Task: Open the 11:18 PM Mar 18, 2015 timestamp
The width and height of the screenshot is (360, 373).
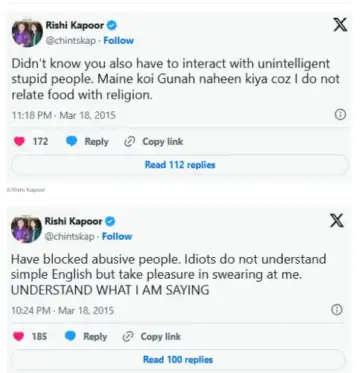Action: (x=64, y=115)
